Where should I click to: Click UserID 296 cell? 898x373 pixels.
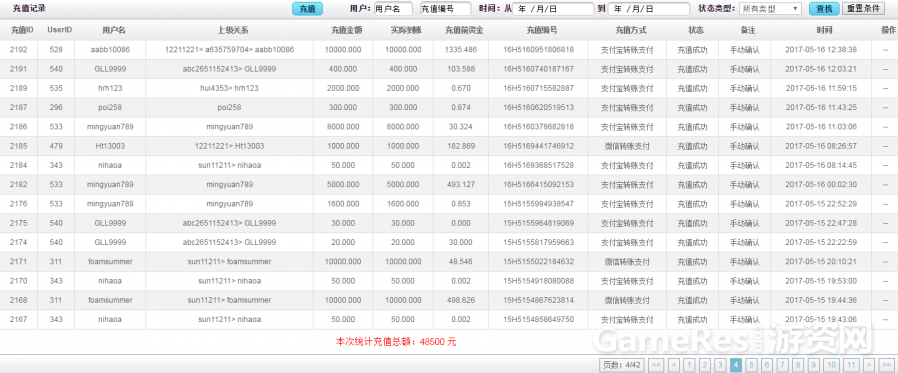(56, 107)
